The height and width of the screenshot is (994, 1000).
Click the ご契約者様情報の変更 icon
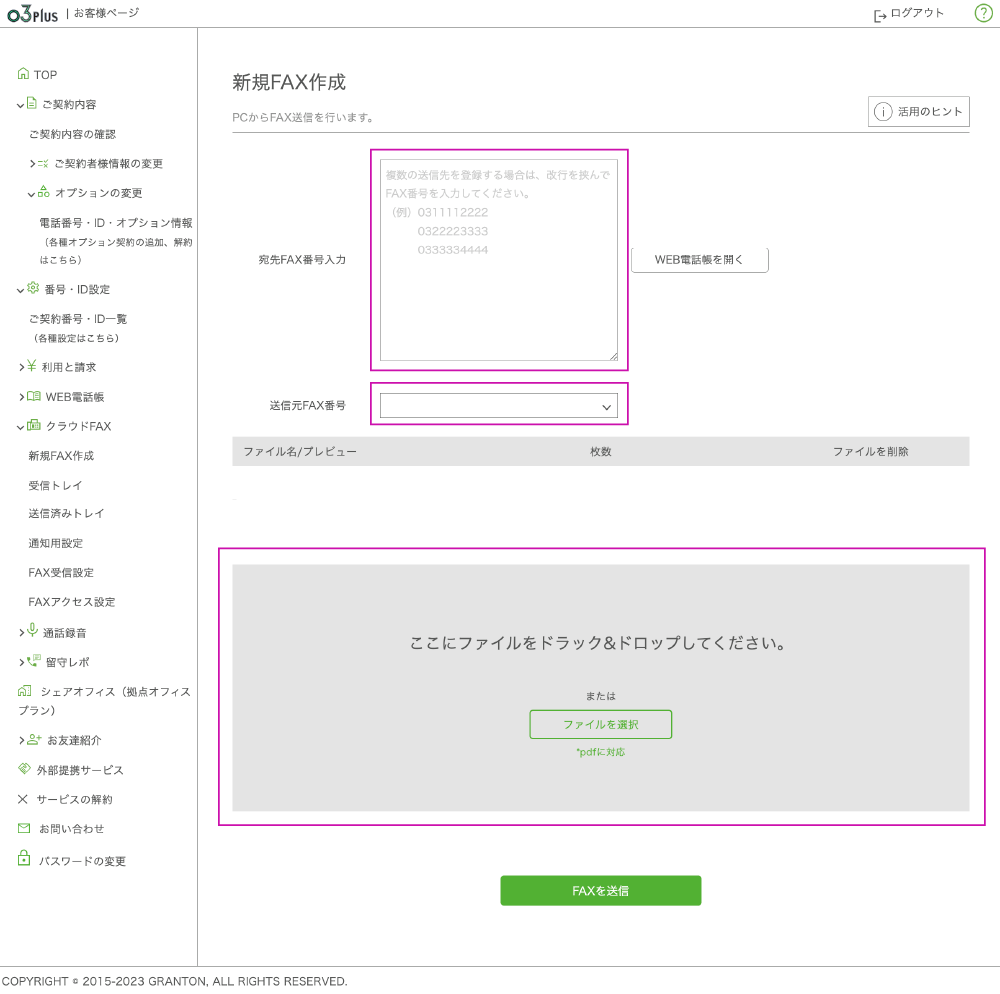click(x=43, y=163)
